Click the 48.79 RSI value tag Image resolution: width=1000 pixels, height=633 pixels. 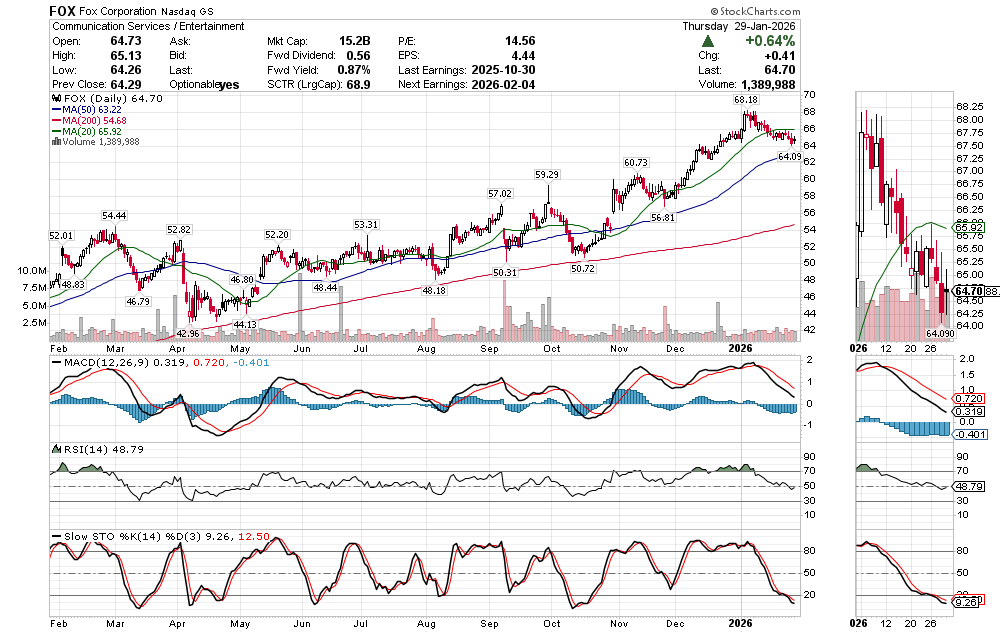[x=971, y=485]
